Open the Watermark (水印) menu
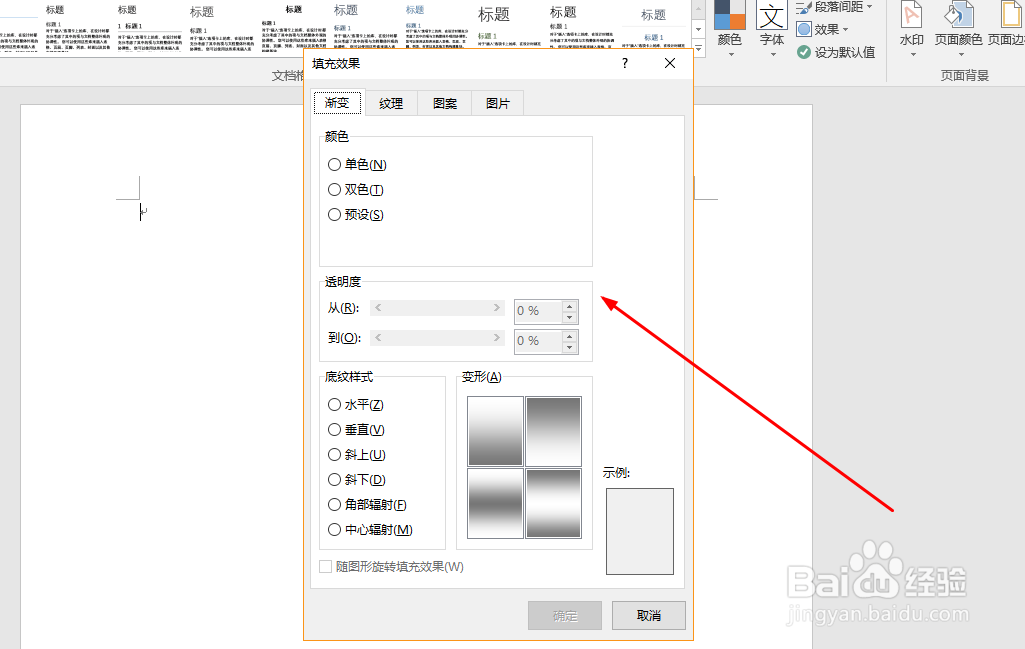Viewport: 1025px width, 649px height. point(911,29)
